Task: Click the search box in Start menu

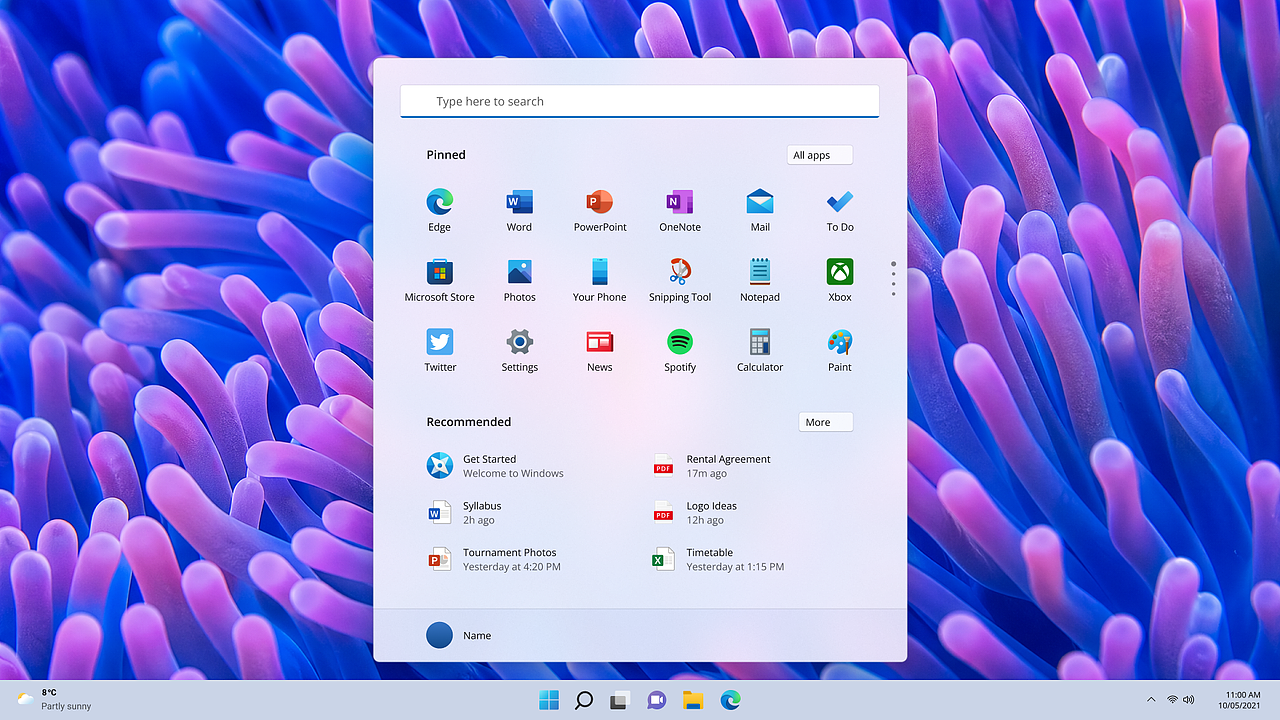Action: point(640,101)
